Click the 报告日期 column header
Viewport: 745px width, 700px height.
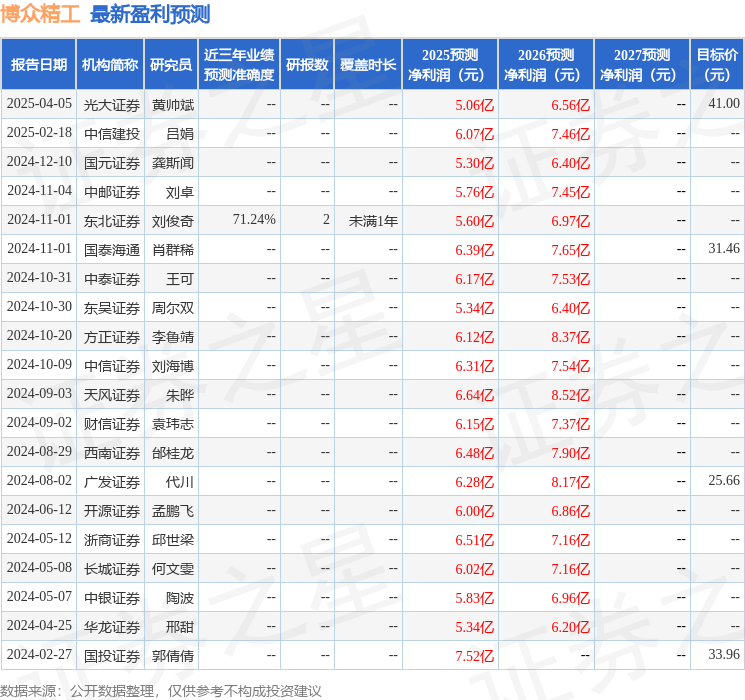coord(38,65)
